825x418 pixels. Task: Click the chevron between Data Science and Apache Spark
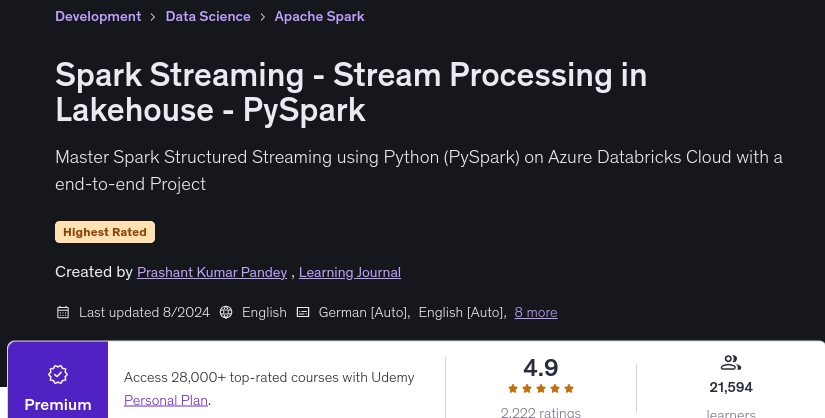[x=263, y=17]
